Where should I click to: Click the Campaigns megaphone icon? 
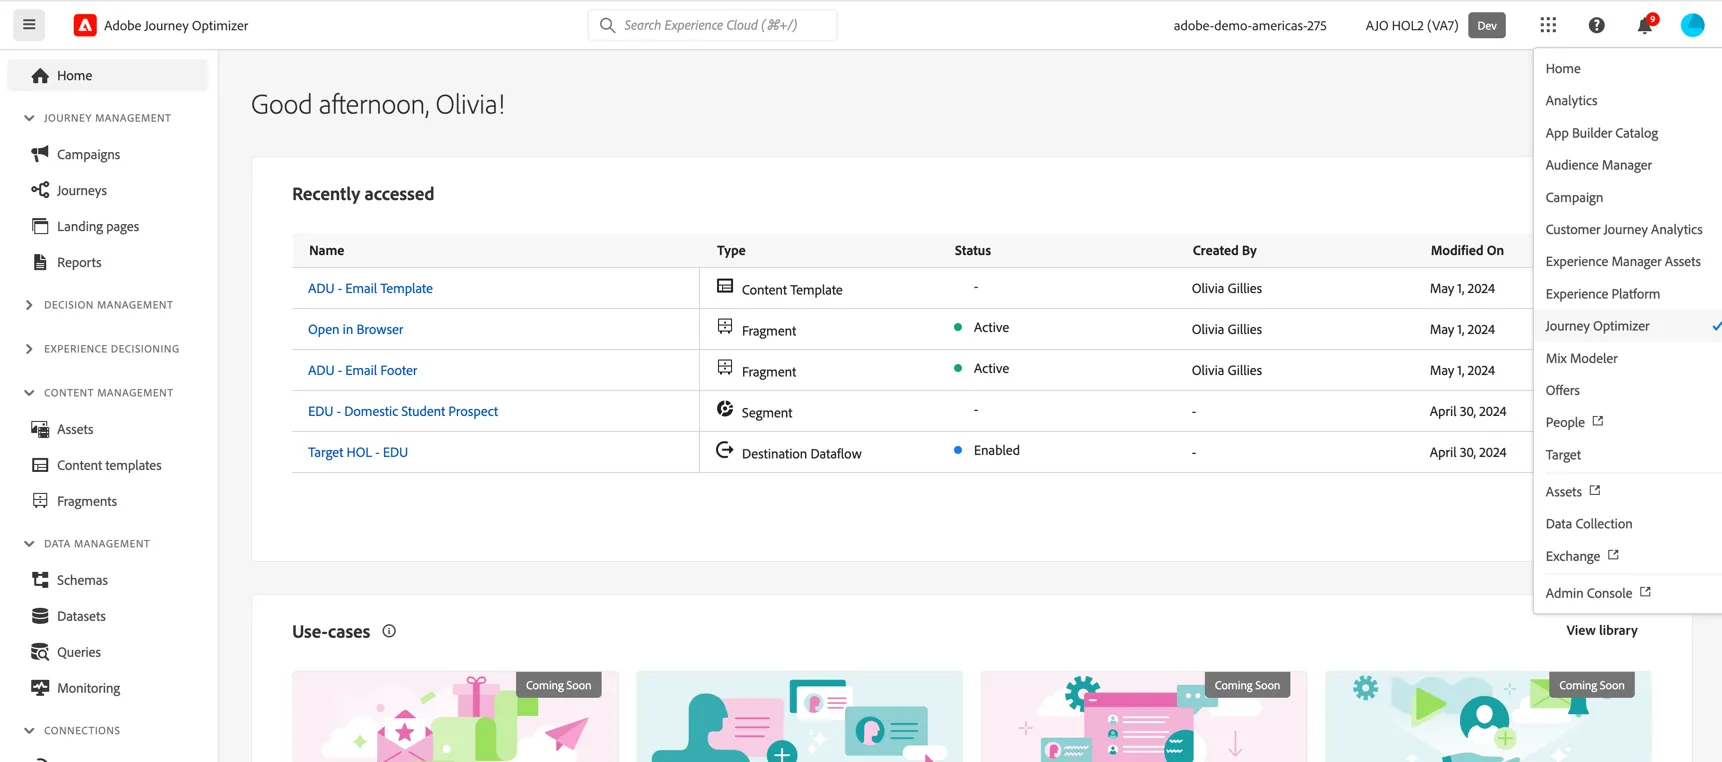pyautogui.click(x=40, y=154)
